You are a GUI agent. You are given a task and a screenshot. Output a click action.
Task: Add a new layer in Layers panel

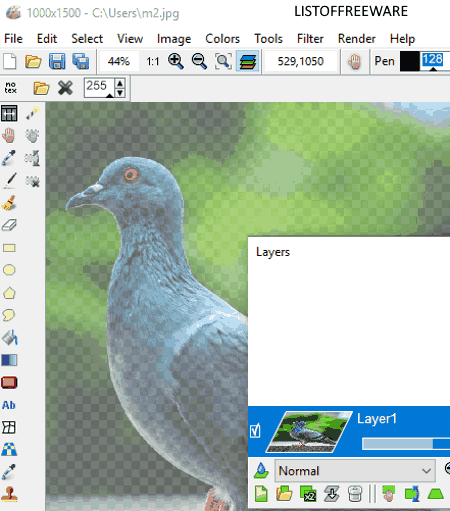tap(261, 494)
